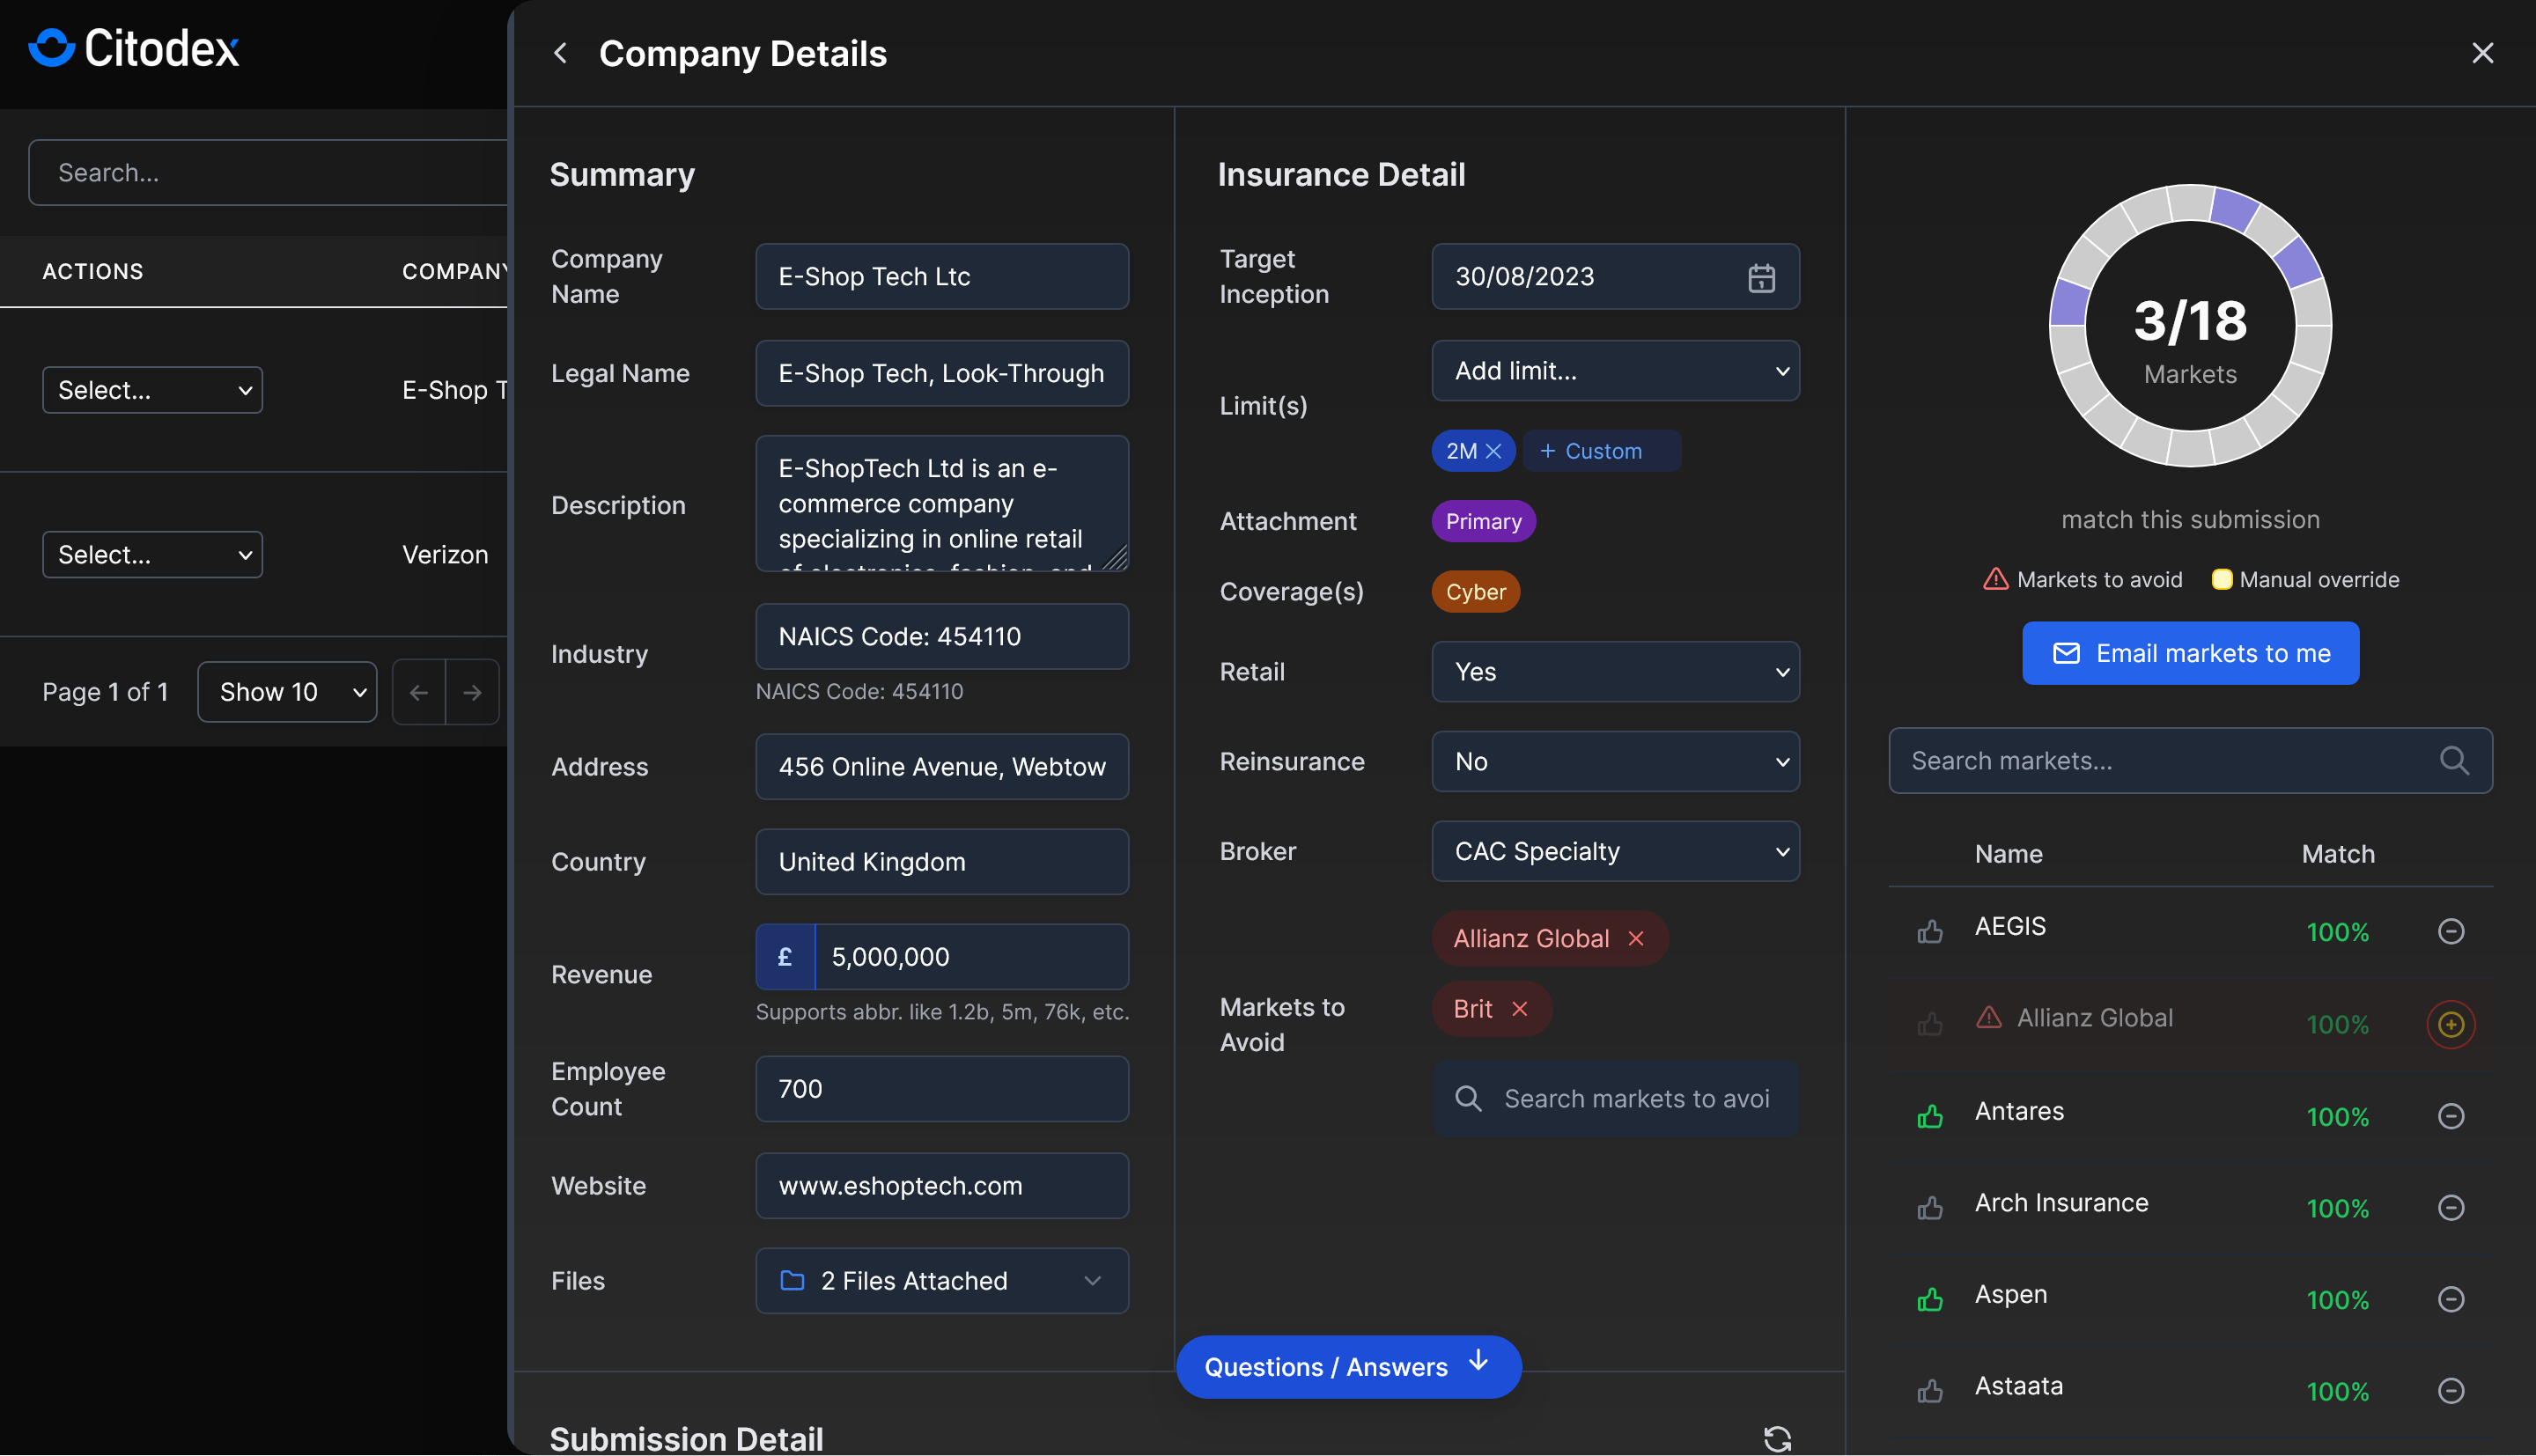Remove the 2M limit tag
Screen dimensions: 2536x1456
point(1493,451)
